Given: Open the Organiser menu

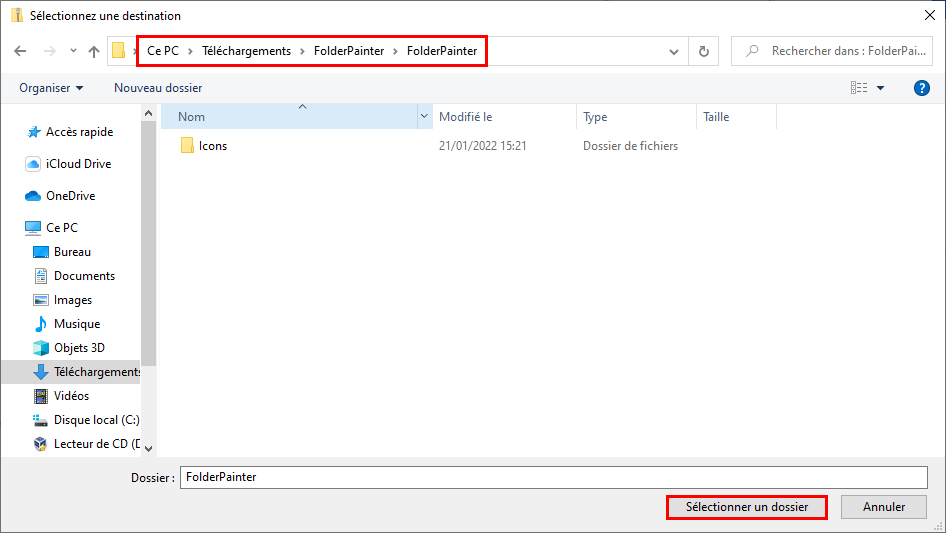Looking at the screenshot, I should click(x=51, y=88).
